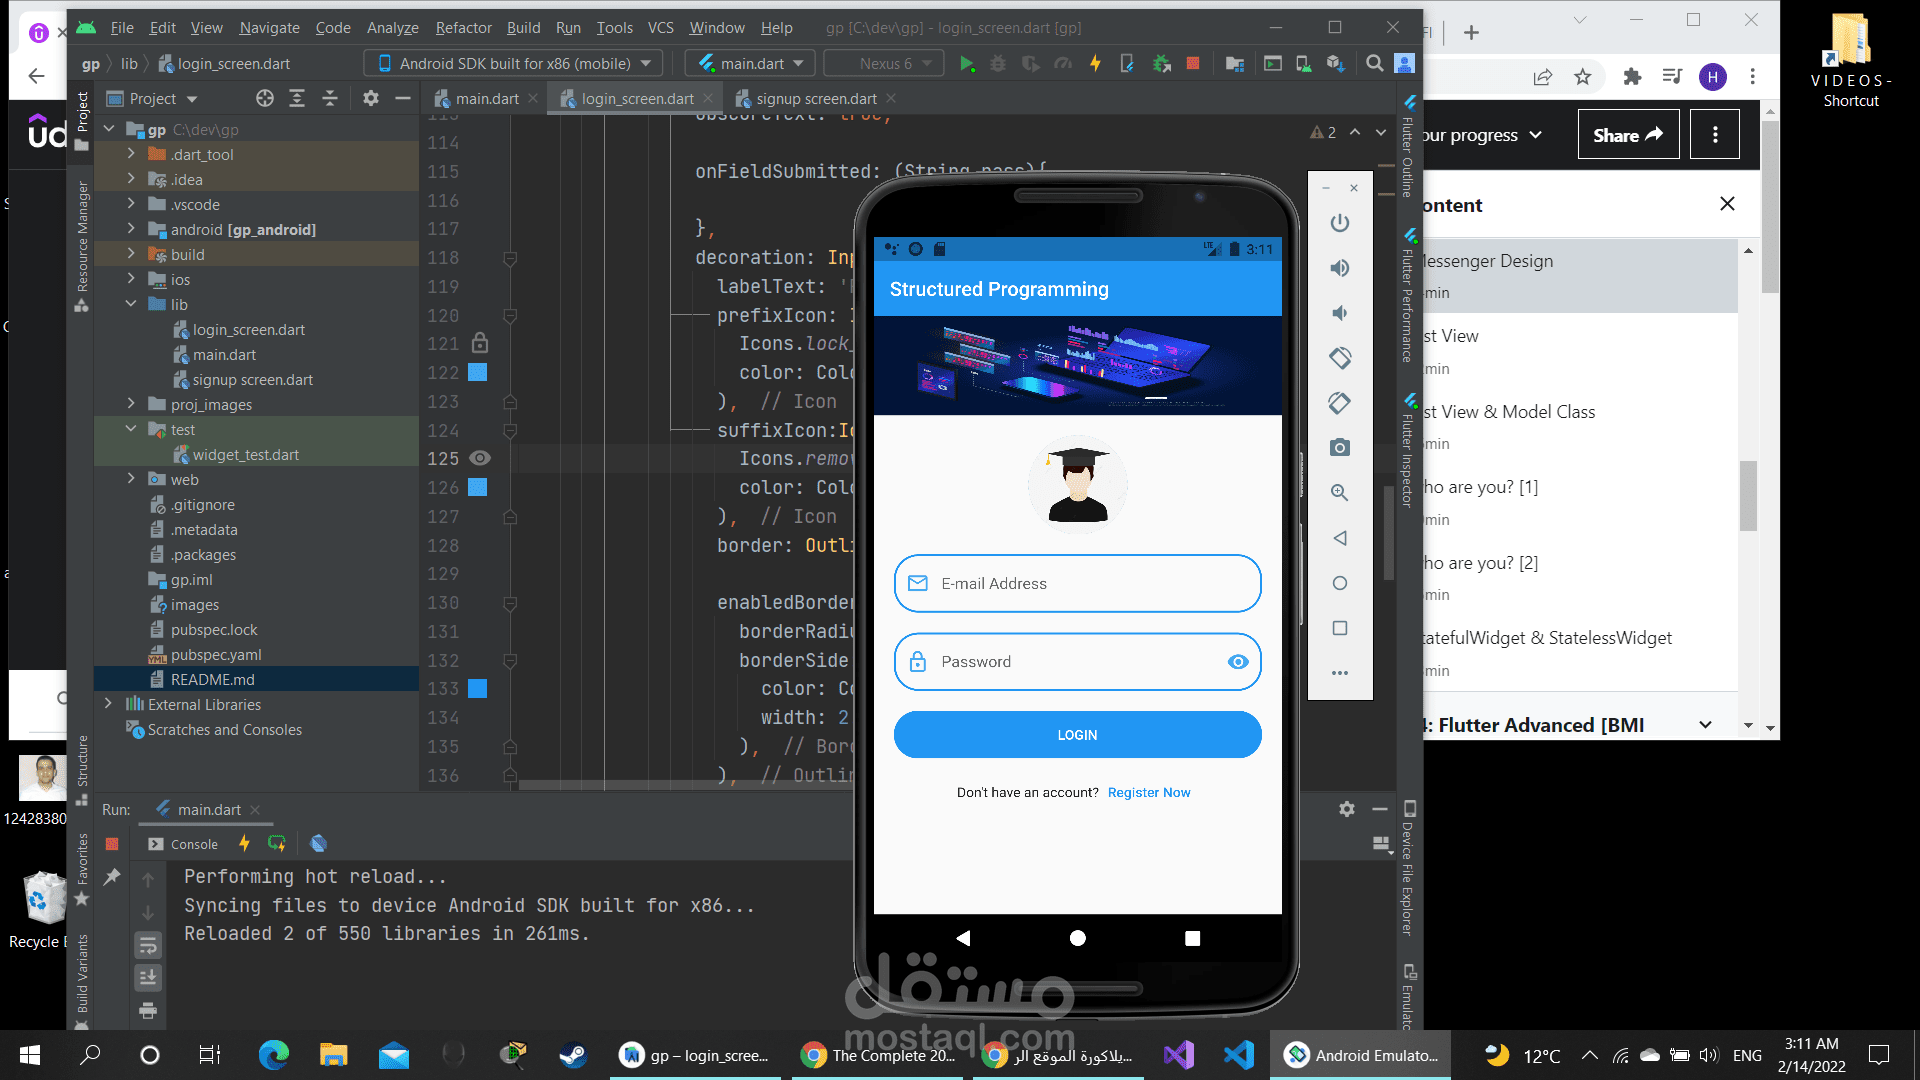Viewport: 1920px width, 1080px height.
Task: Switch to main.dart editor tab
Action: pyautogui.click(x=486, y=98)
